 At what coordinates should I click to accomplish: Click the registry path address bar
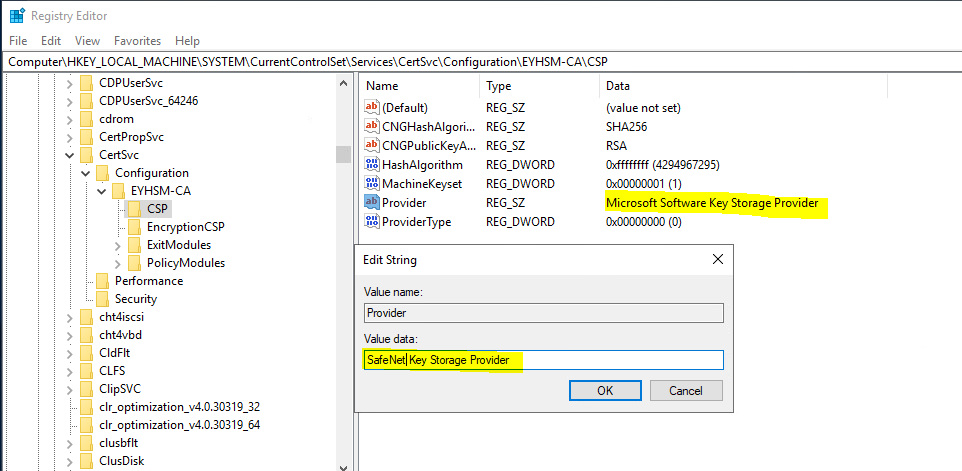(x=481, y=61)
